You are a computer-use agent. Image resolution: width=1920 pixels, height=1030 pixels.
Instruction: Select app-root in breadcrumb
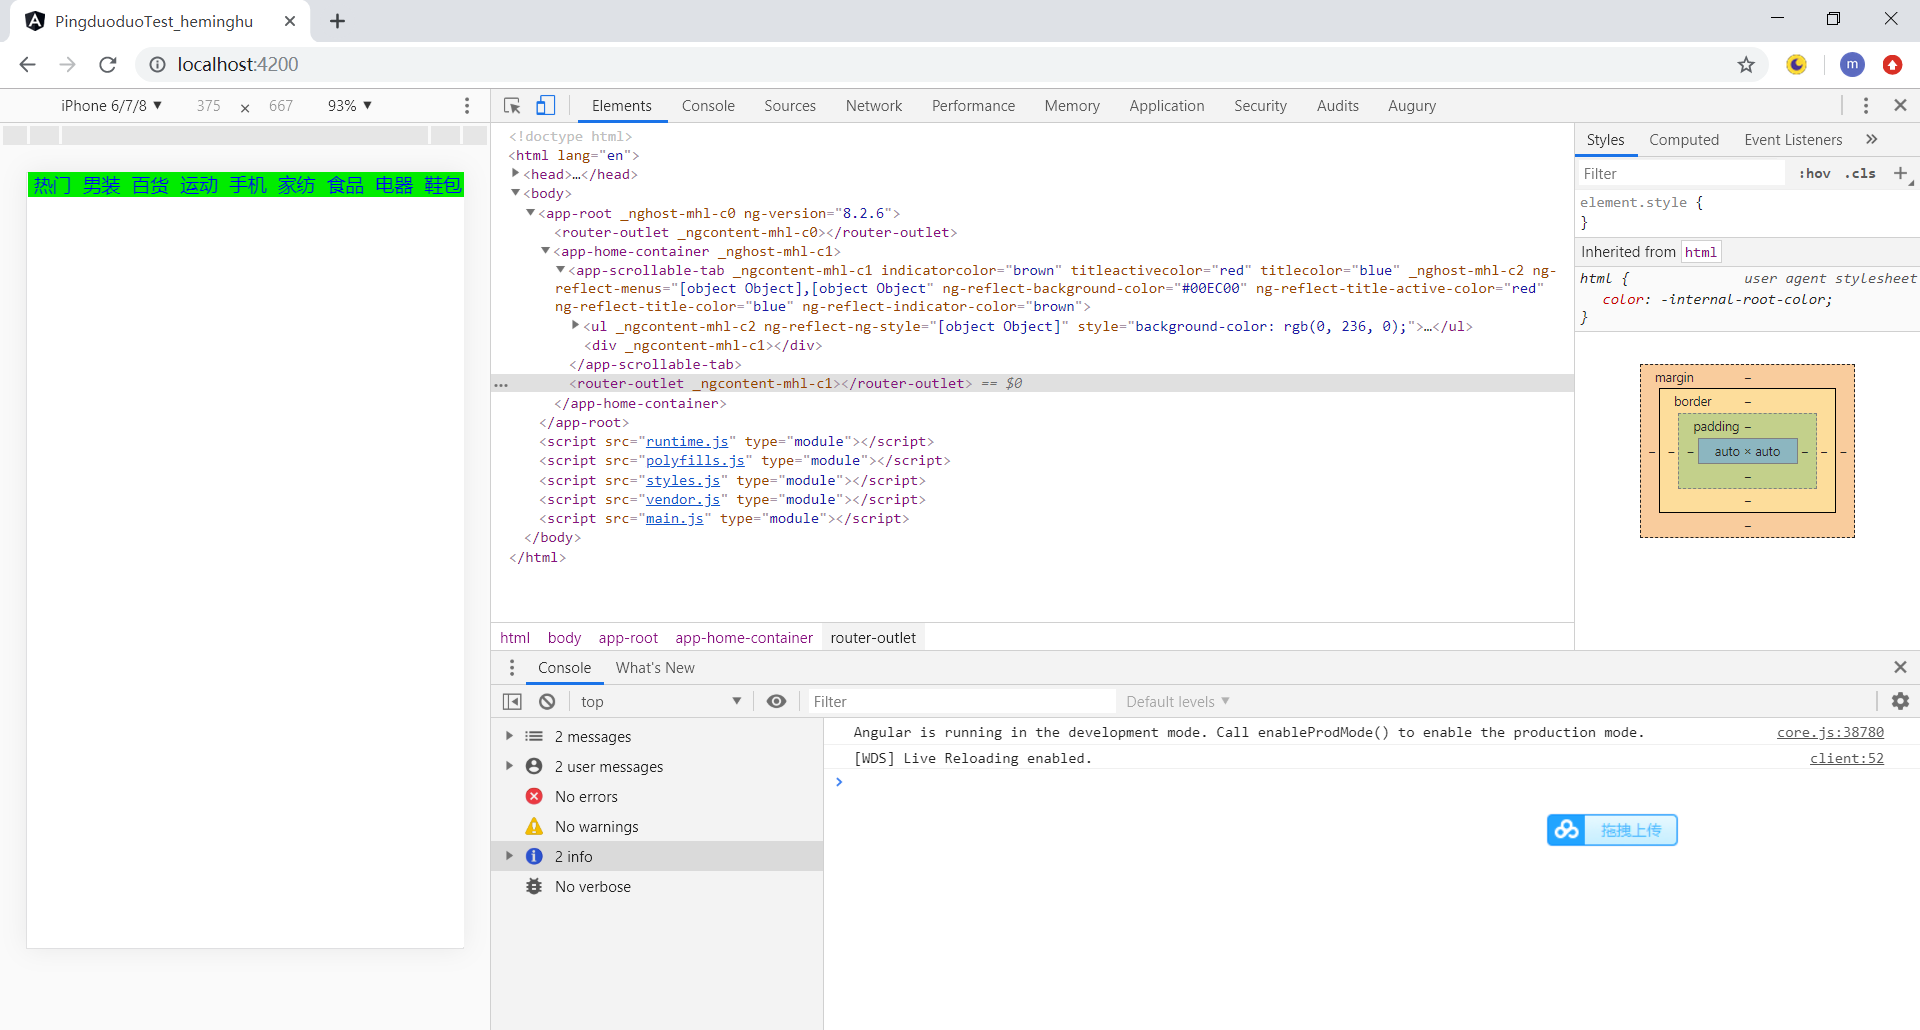coord(628,638)
